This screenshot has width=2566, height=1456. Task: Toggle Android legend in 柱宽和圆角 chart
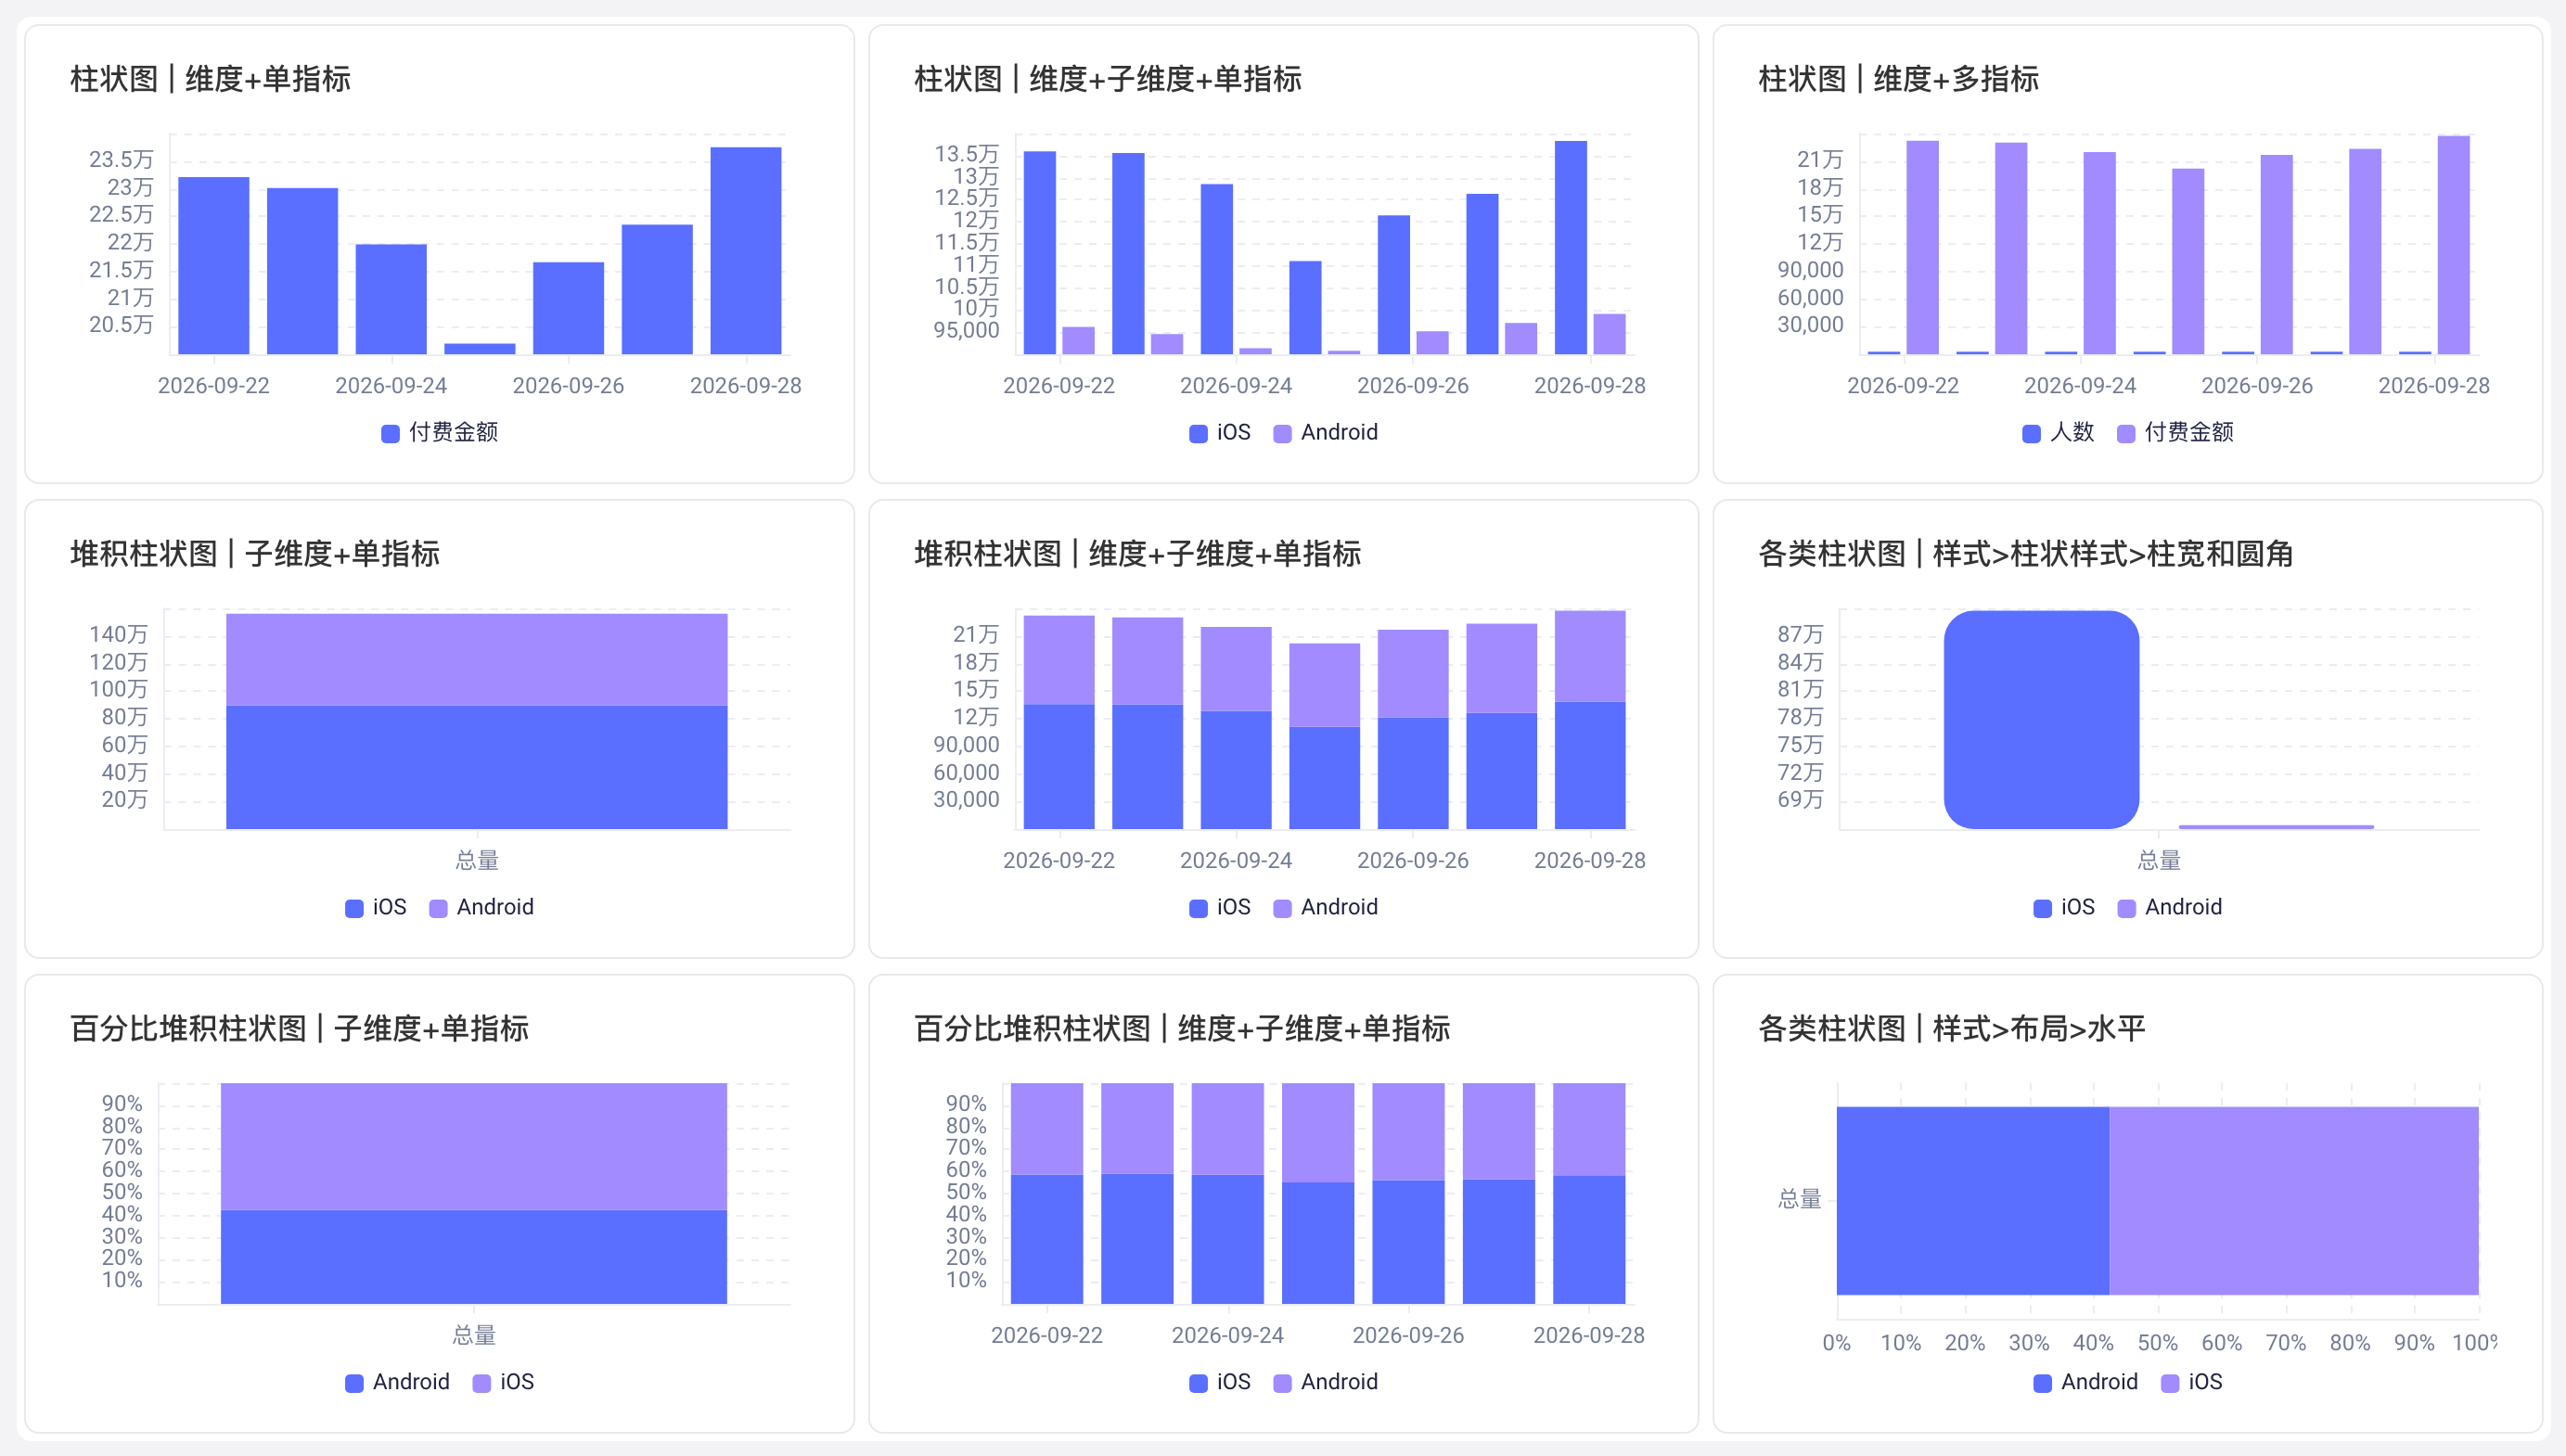[x=2170, y=907]
